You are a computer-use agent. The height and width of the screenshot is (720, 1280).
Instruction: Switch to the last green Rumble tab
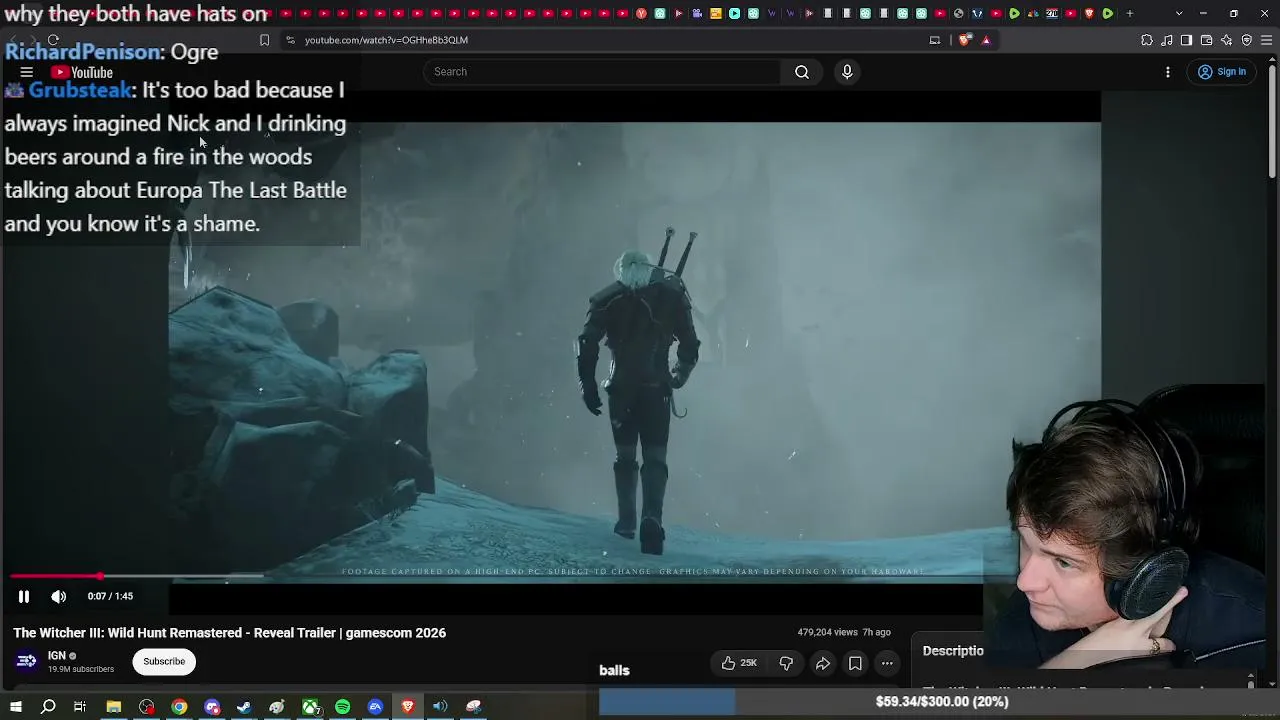click(1108, 14)
